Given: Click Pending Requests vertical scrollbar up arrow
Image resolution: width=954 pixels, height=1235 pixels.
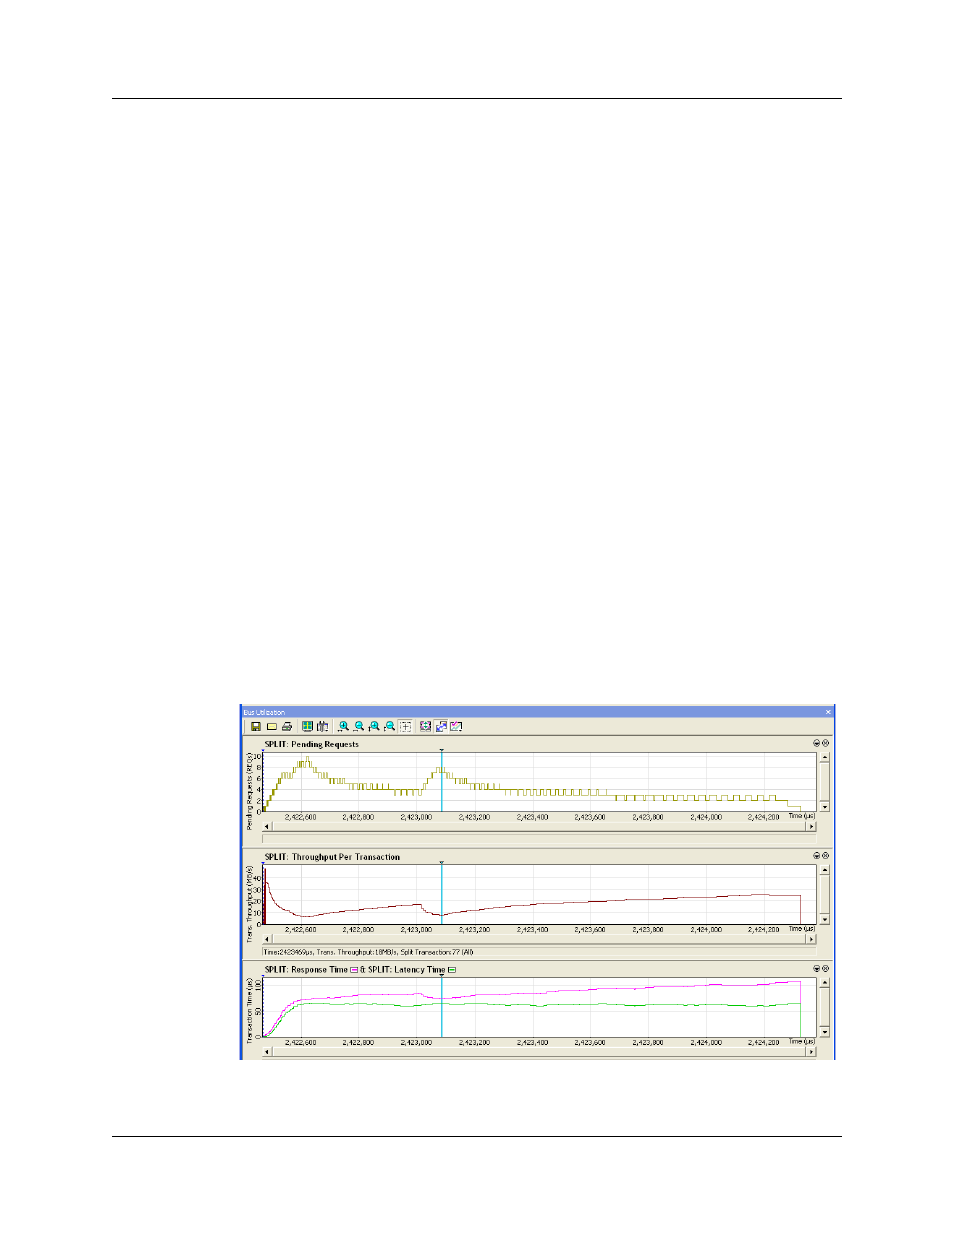Looking at the screenshot, I should click(824, 757).
